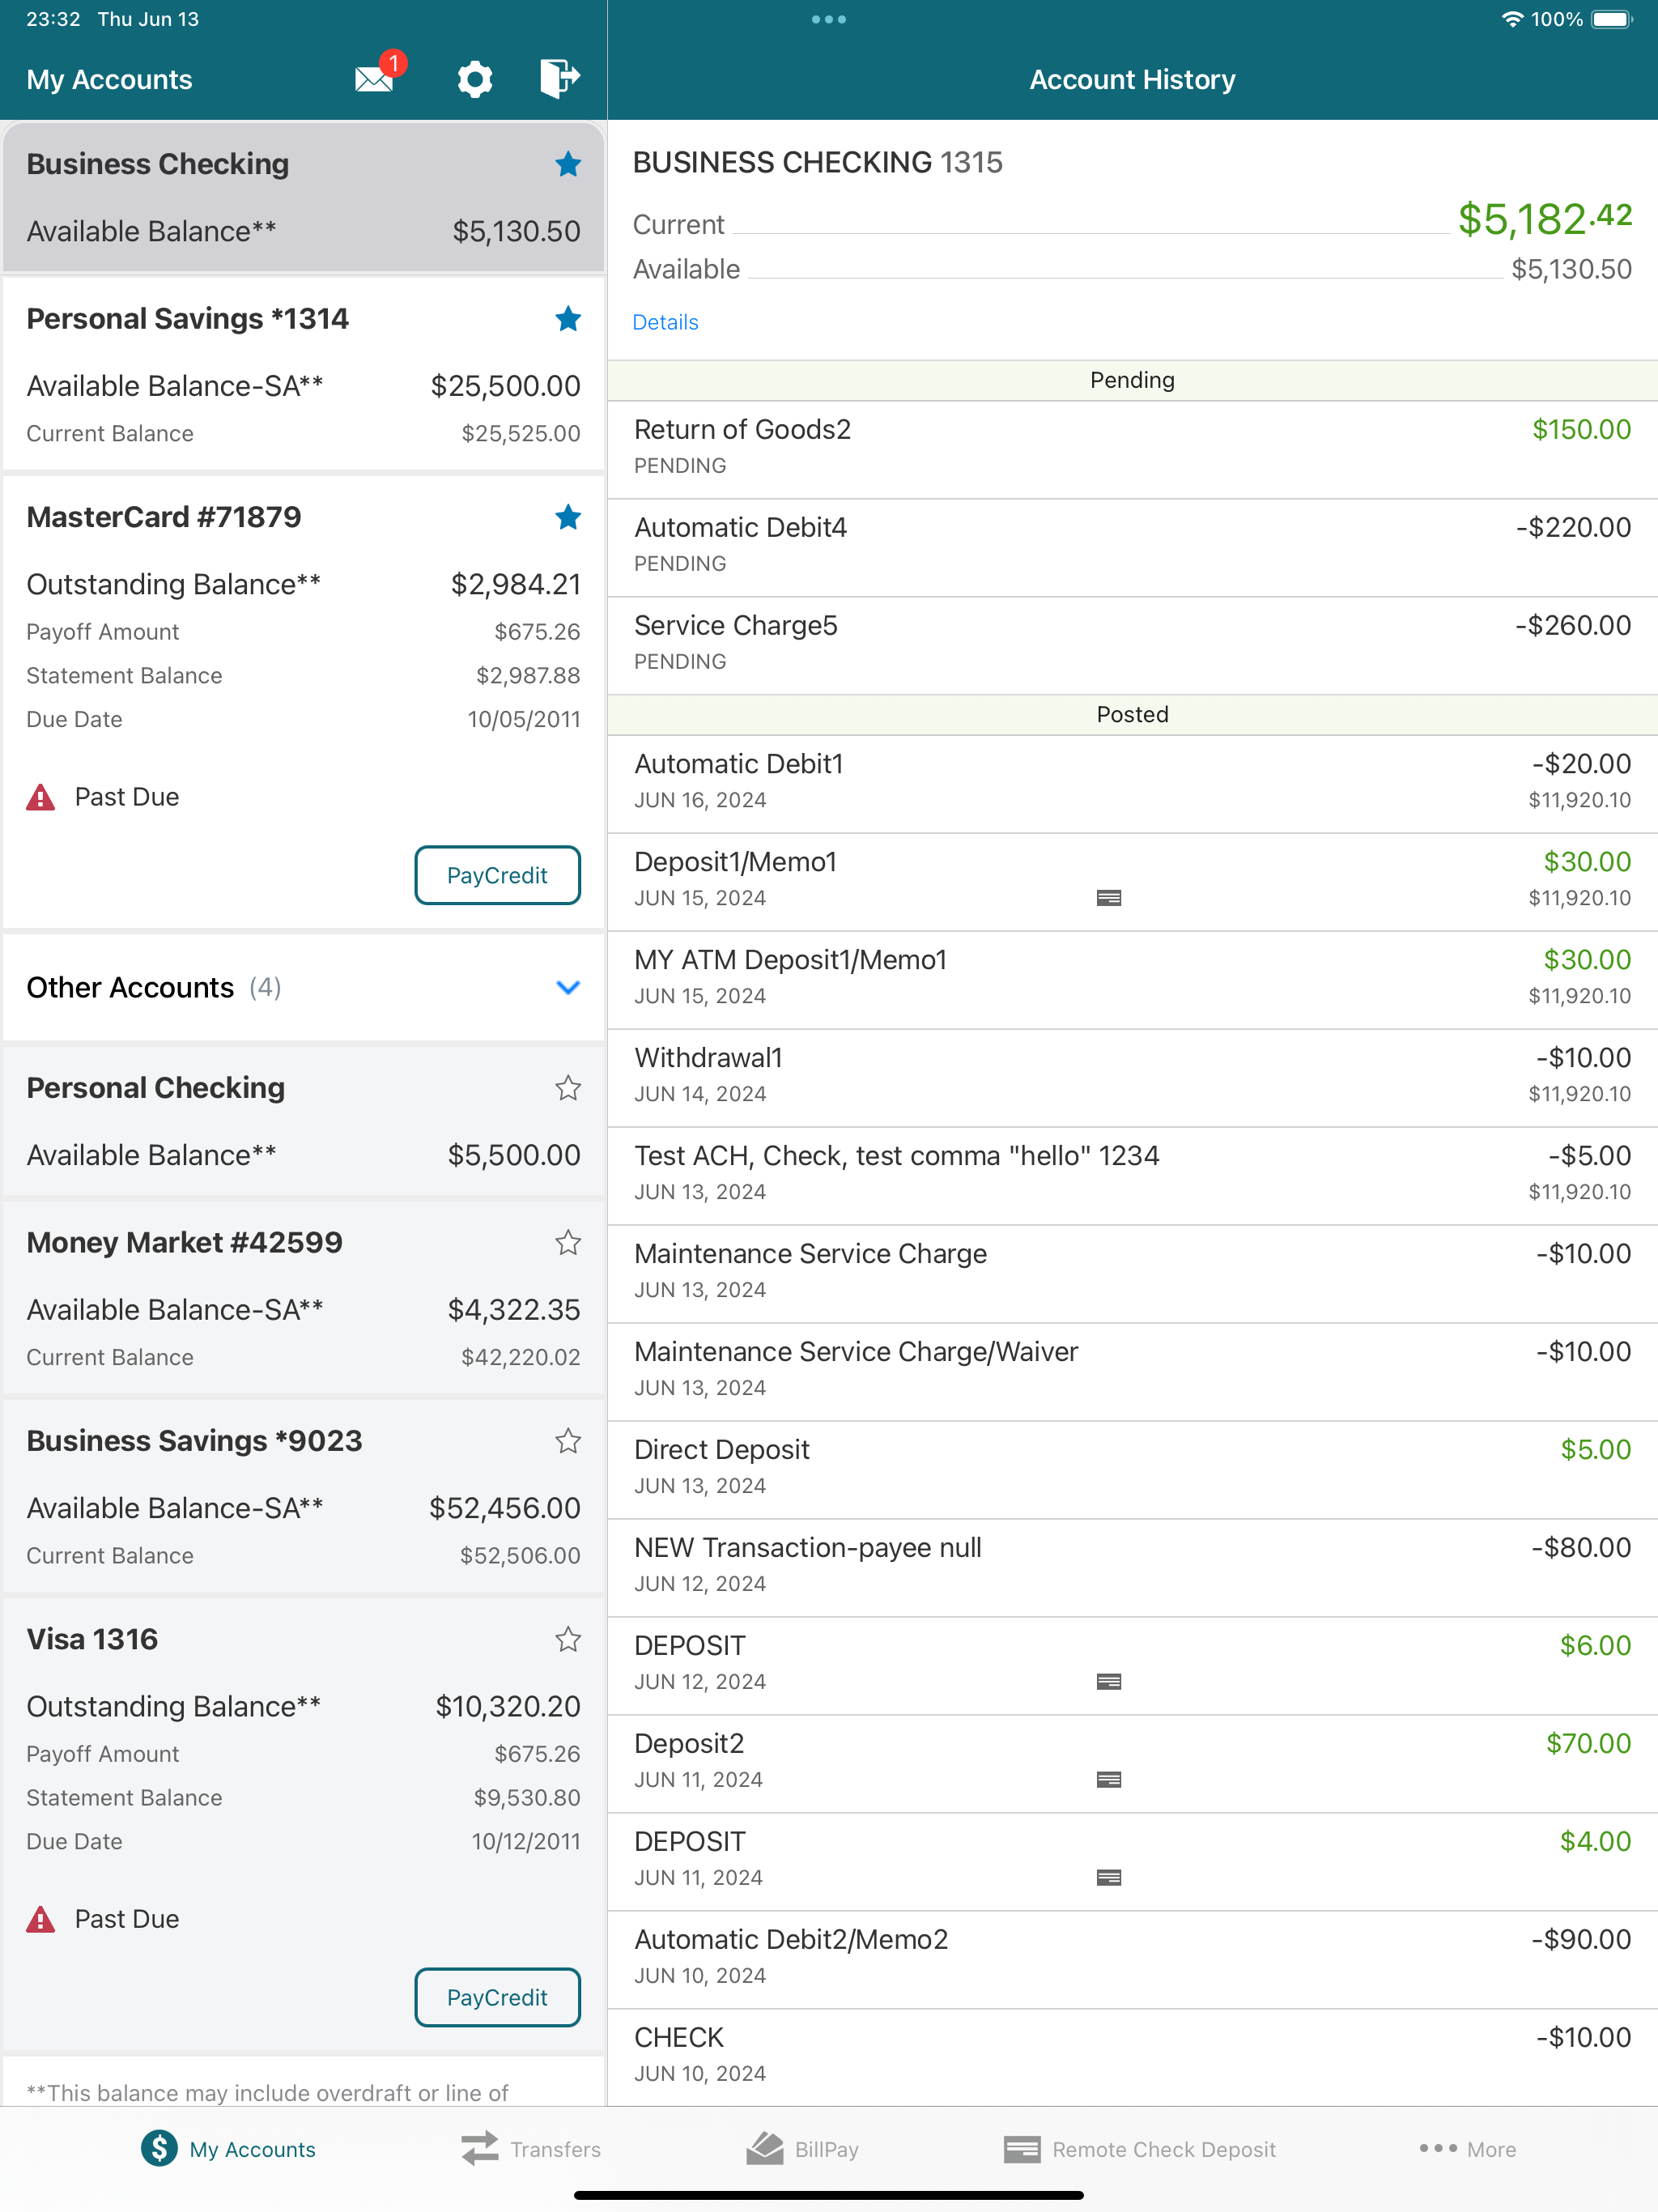
Task: Open Automatic Debit2/Memo2 transaction
Action: (1132, 1959)
